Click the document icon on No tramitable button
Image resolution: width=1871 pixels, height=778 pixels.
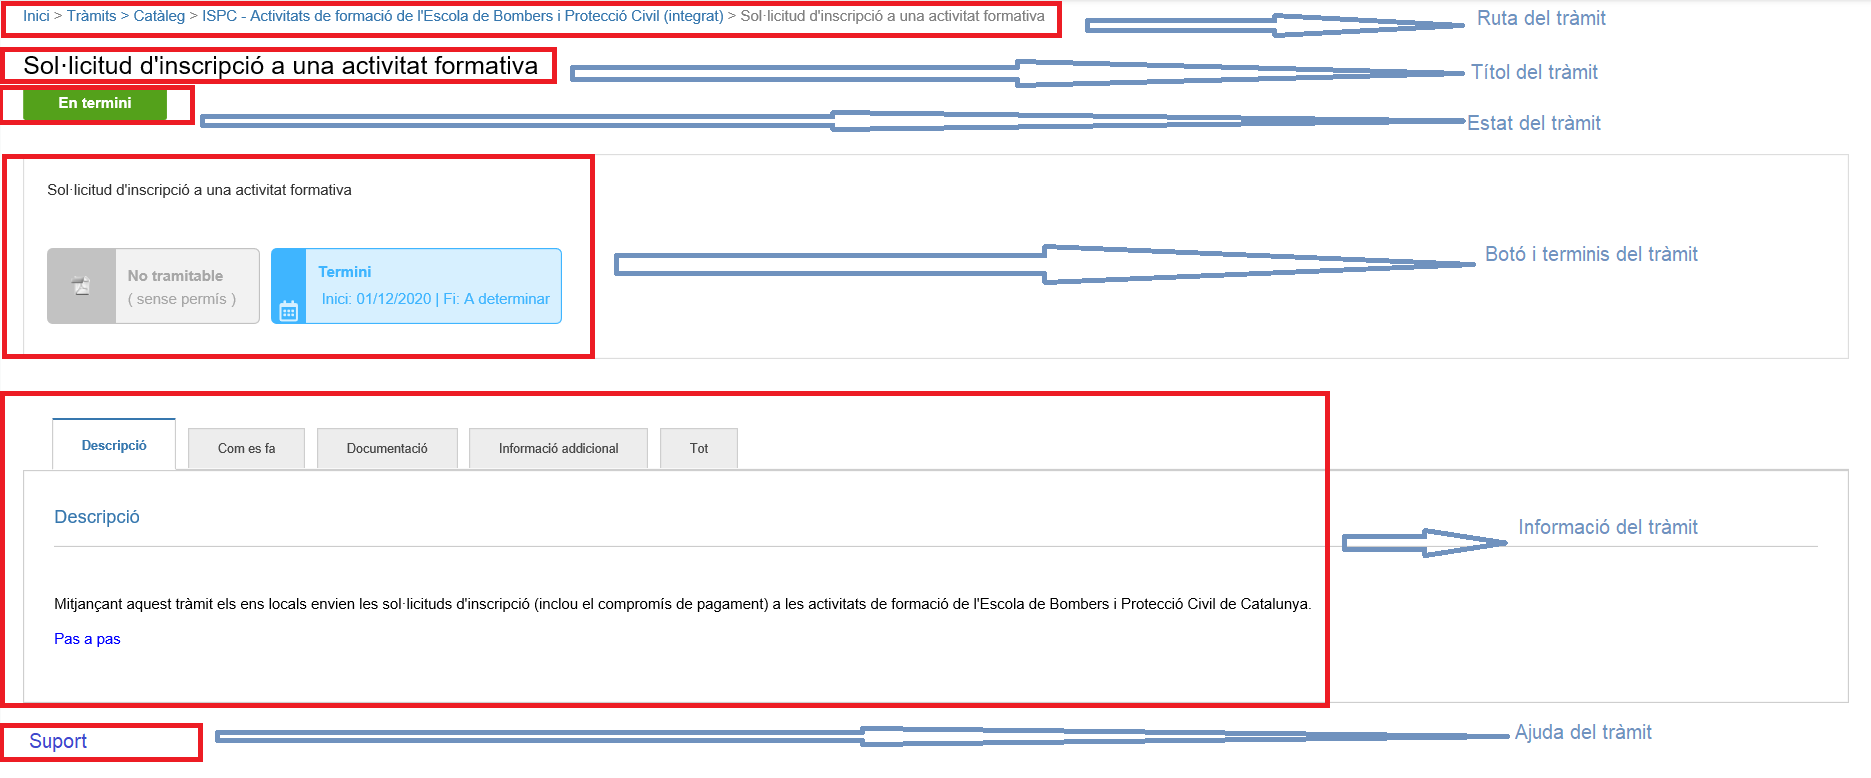click(x=81, y=286)
